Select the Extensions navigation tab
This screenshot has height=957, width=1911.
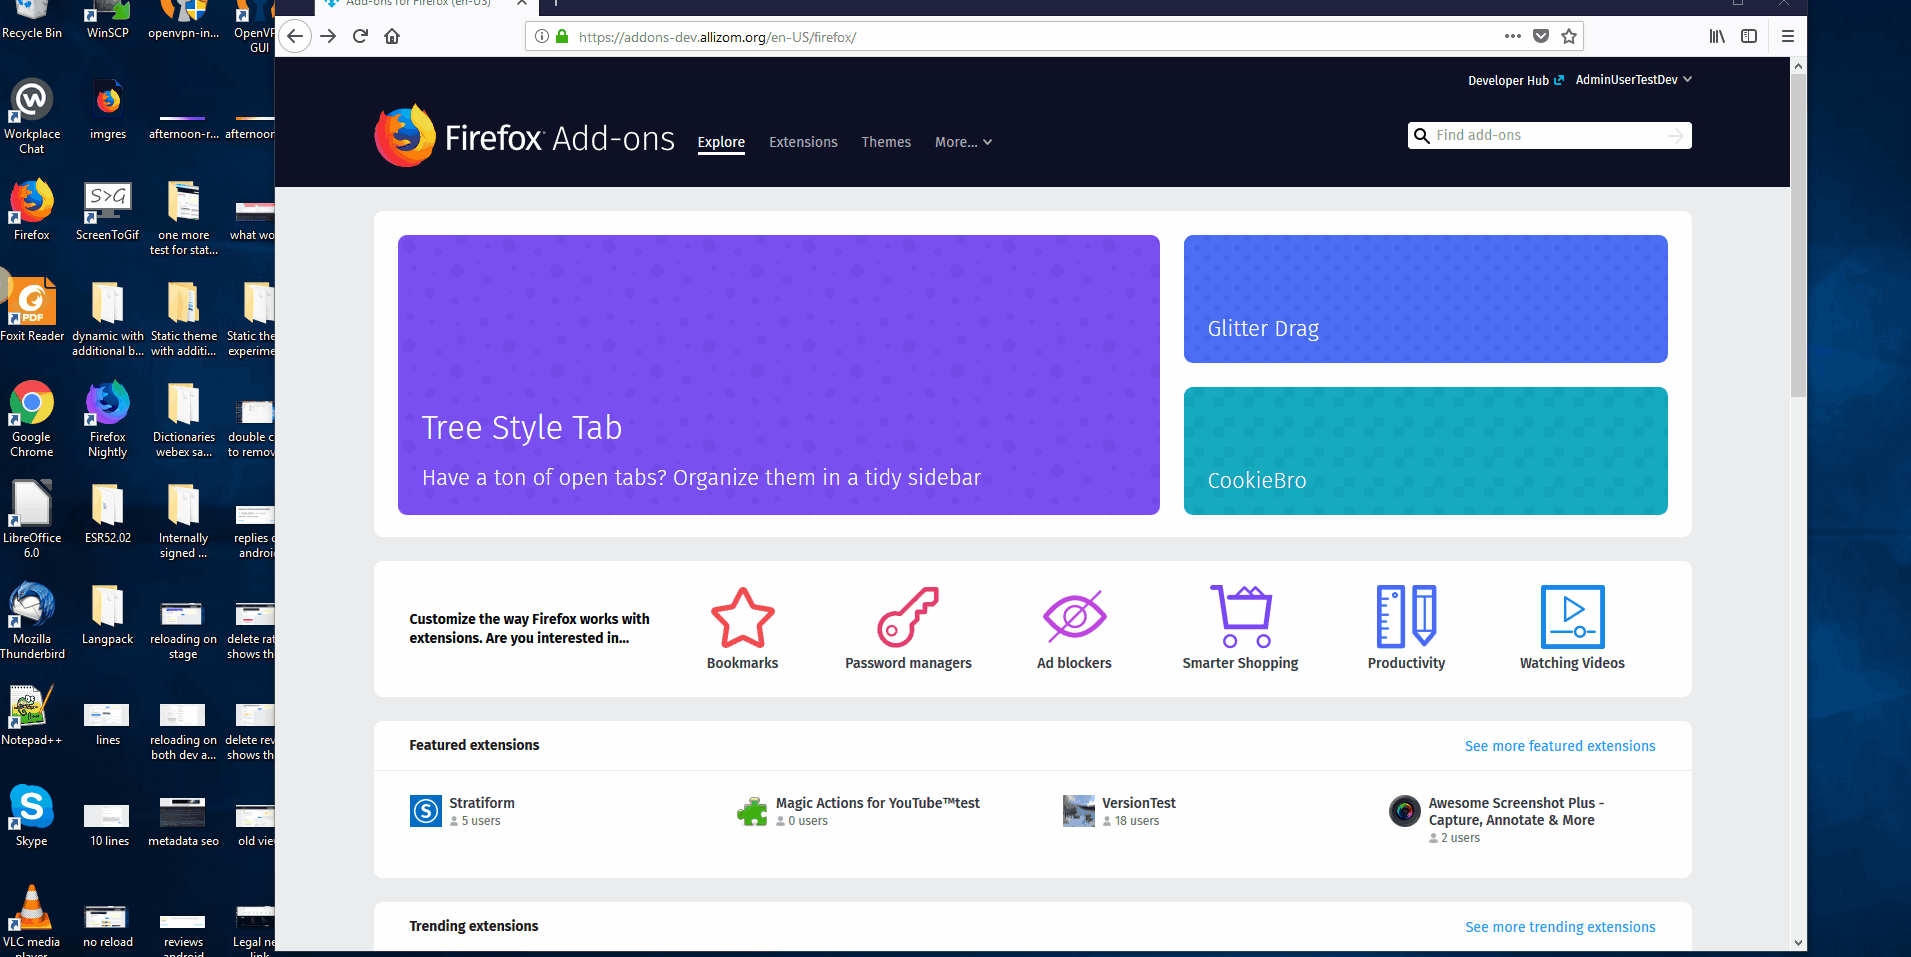tap(803, 142)
